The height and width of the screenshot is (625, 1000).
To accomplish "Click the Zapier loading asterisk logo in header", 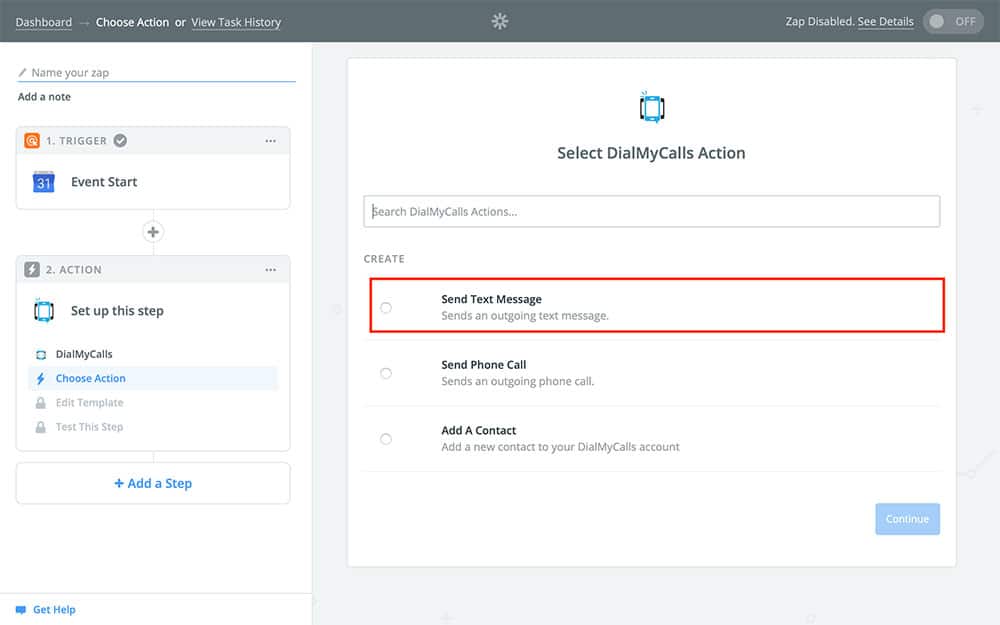I will click(500, 21).
